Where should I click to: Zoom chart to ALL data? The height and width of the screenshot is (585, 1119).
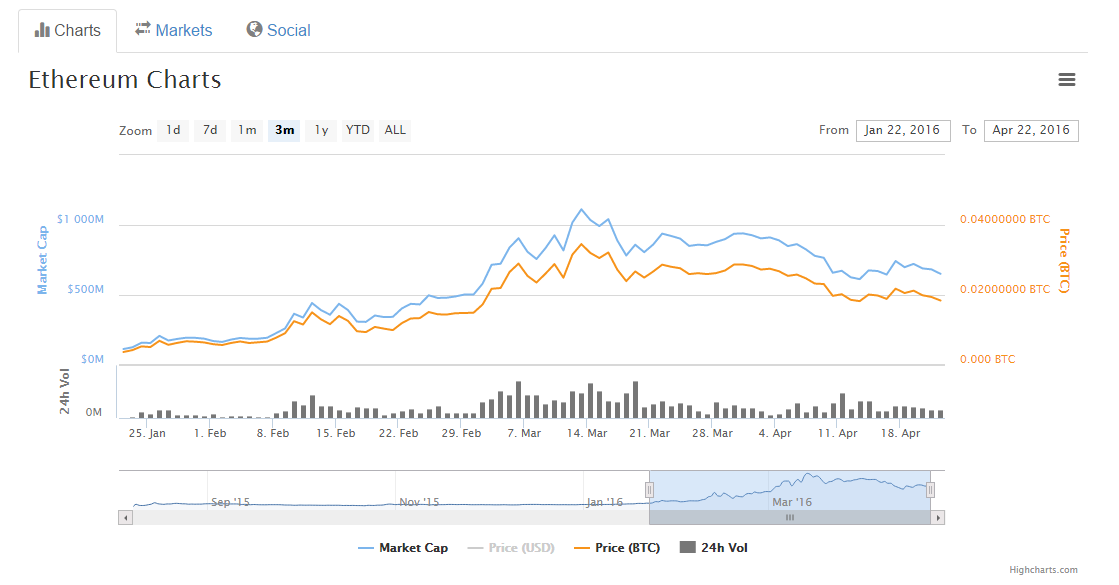[x=395, y=130]
